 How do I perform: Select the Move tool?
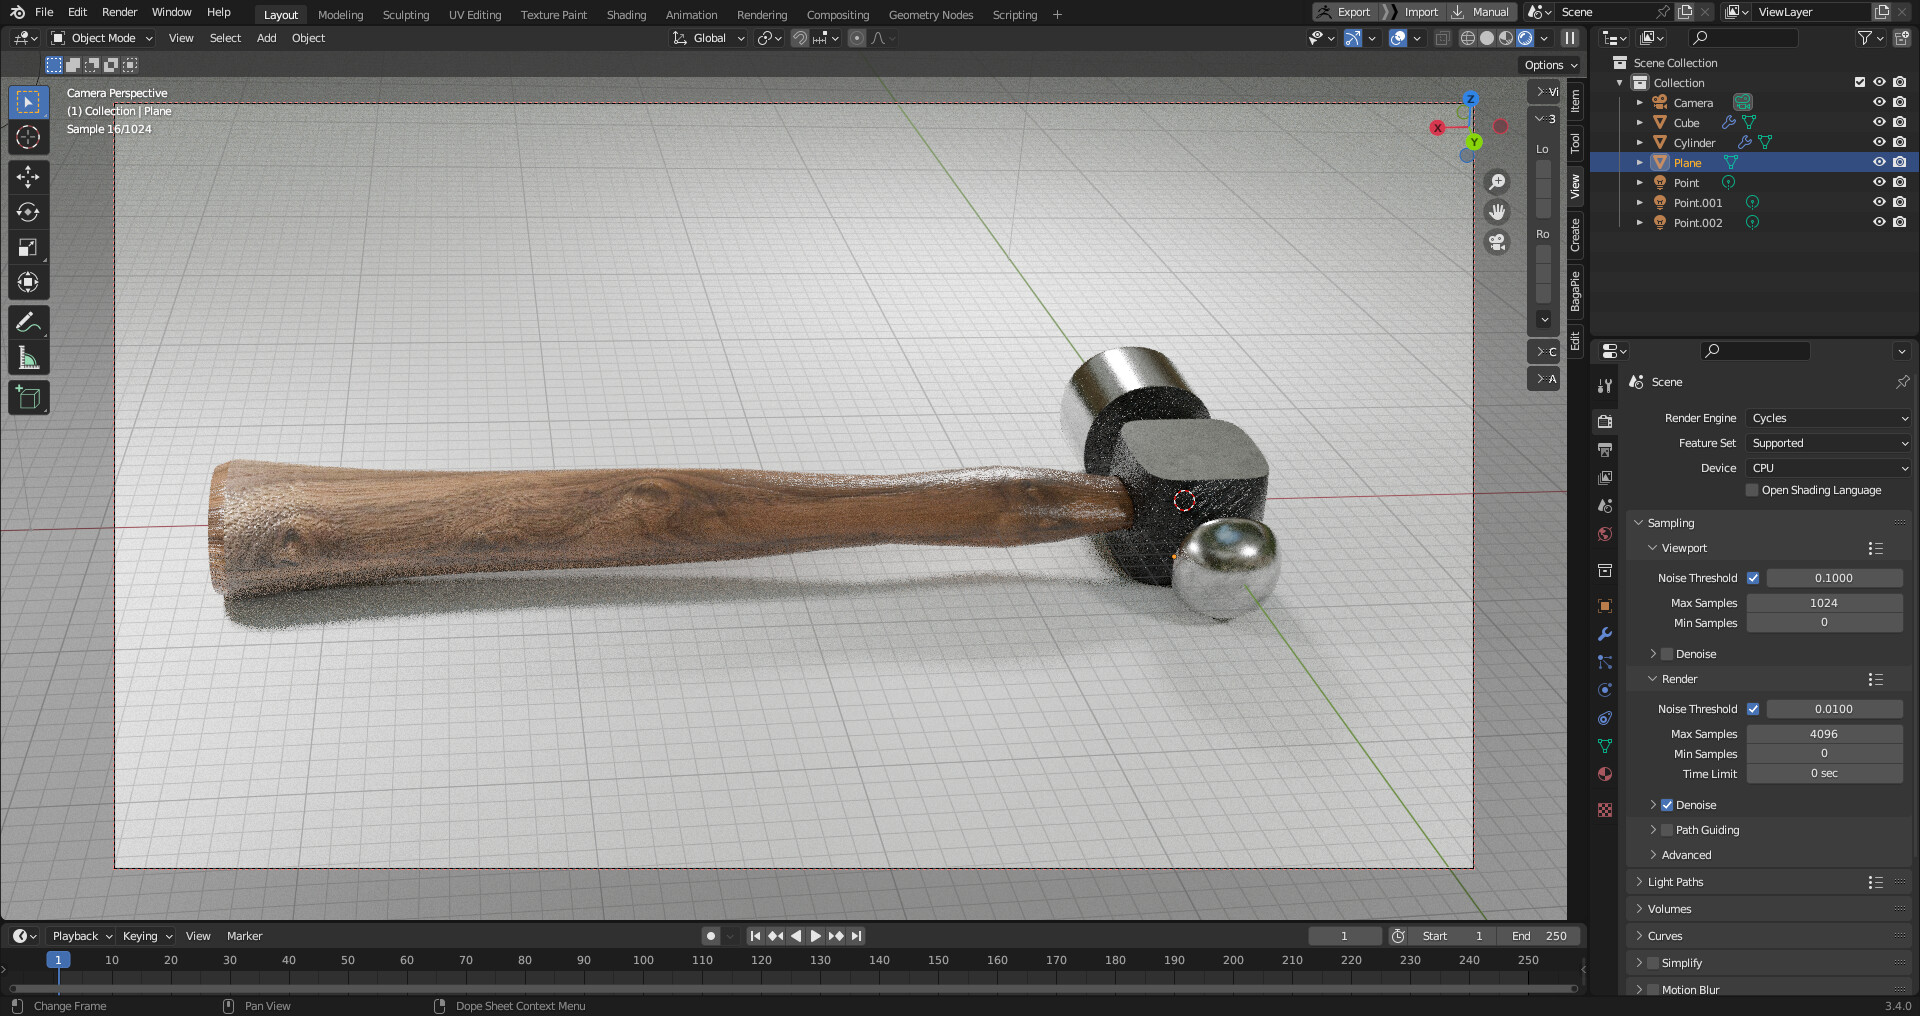click(28, 176)
